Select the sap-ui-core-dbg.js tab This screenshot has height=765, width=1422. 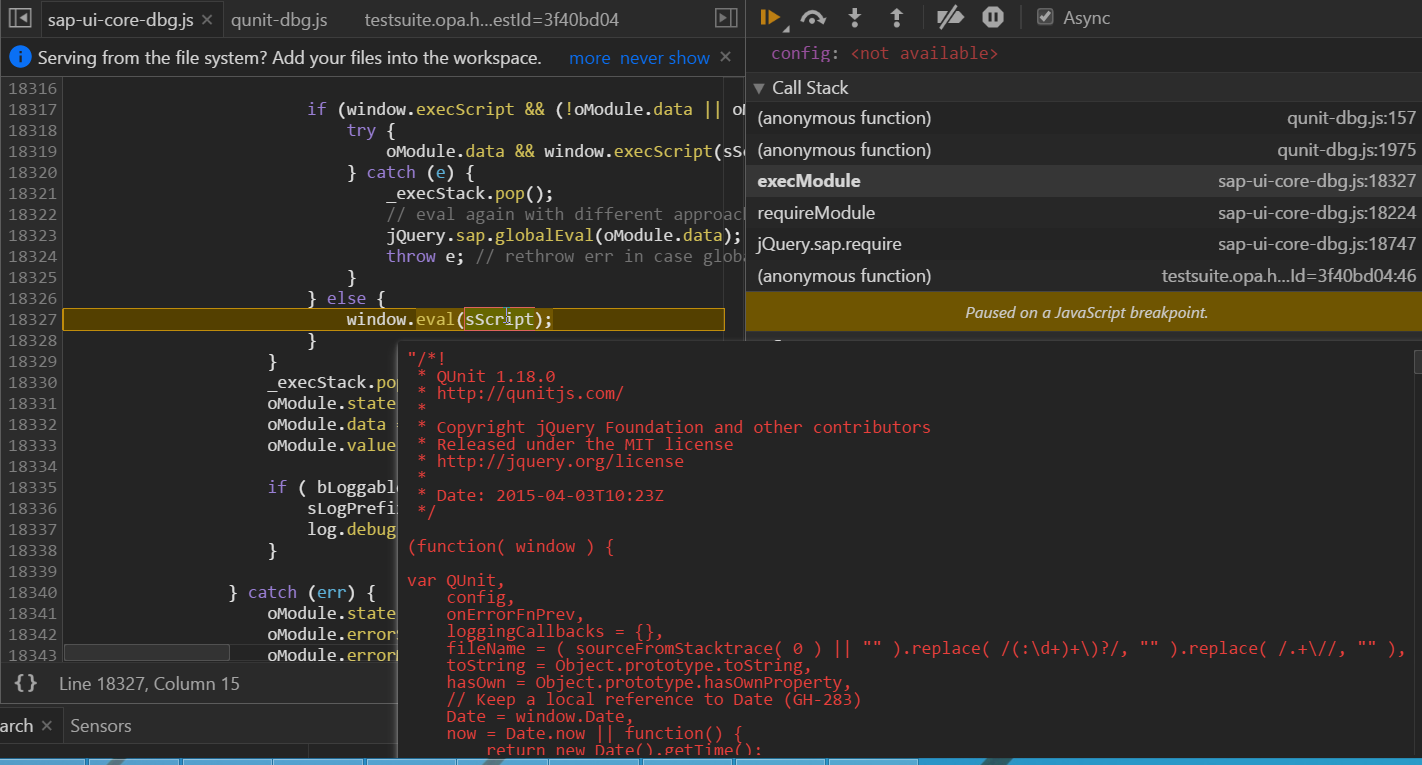(x=120, y=20)
